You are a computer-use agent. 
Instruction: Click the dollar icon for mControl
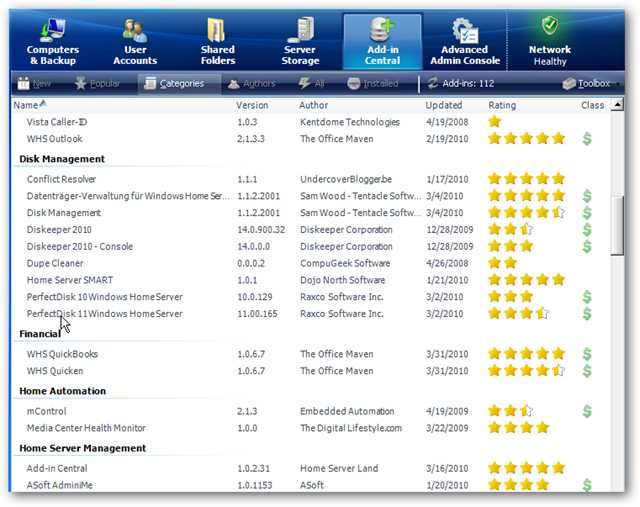click(x=587, y=411)
